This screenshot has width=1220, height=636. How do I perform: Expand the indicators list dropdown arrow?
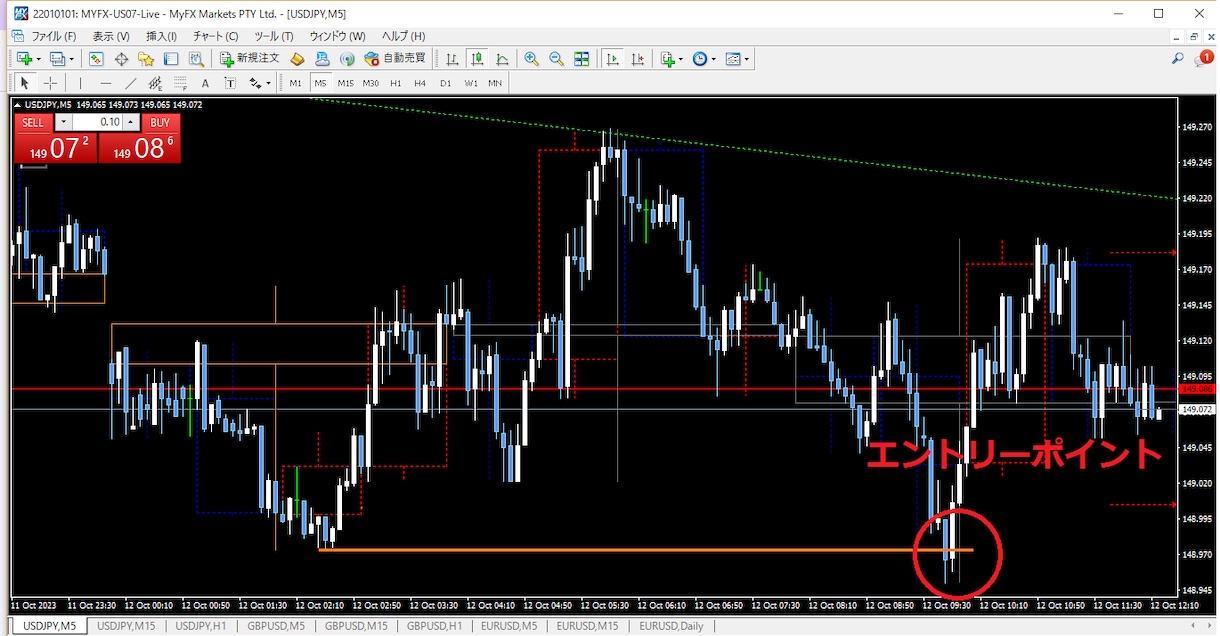tap(682, 59)
